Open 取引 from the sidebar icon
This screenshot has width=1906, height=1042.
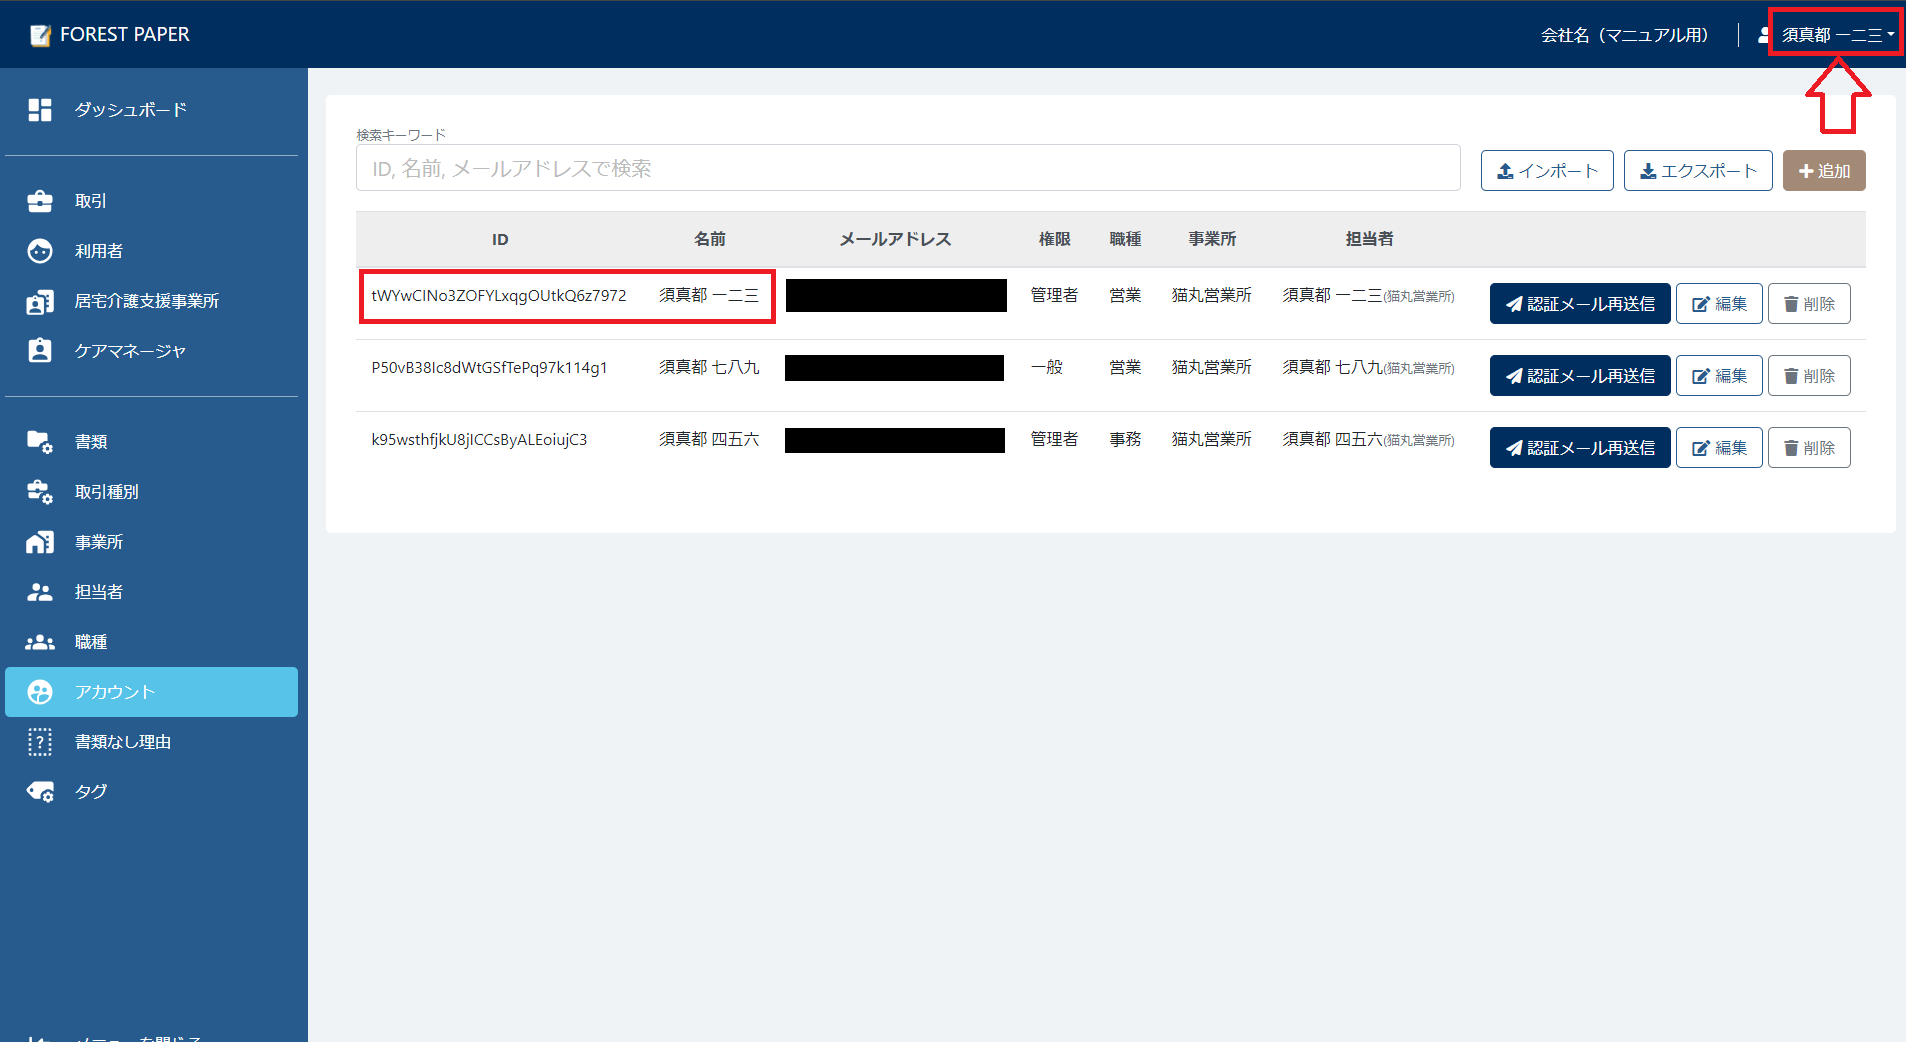pos(40,200)
